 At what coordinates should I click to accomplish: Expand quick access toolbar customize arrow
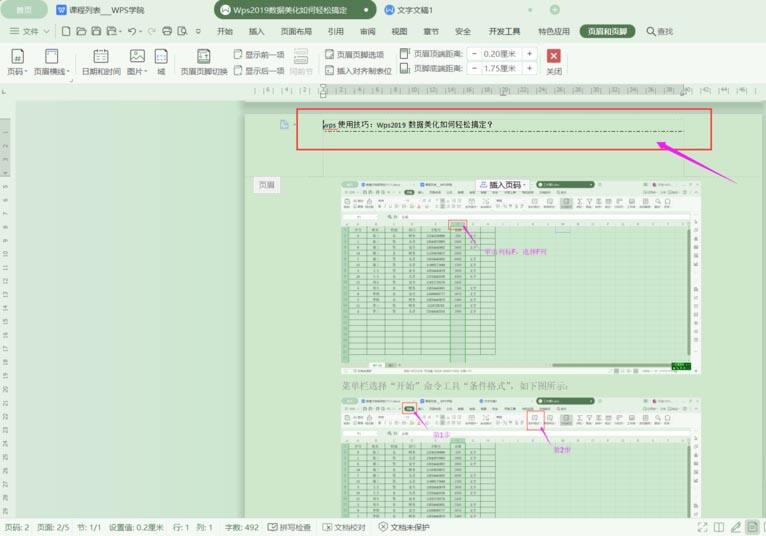click(198, 31)
